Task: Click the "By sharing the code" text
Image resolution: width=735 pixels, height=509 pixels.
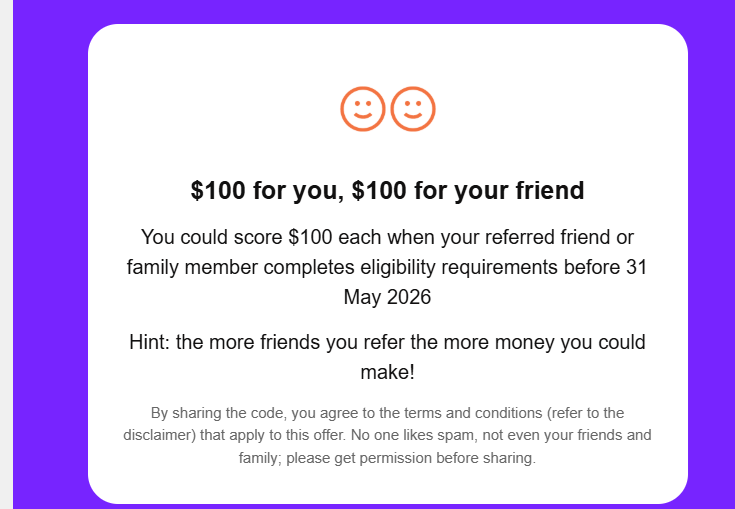Action: point(211,412)
